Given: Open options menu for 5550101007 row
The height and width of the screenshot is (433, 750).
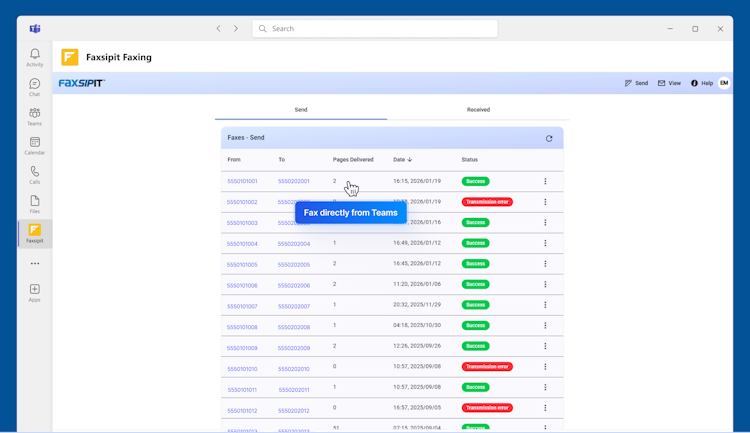Looking at the screenshot, I should [545, 305].
